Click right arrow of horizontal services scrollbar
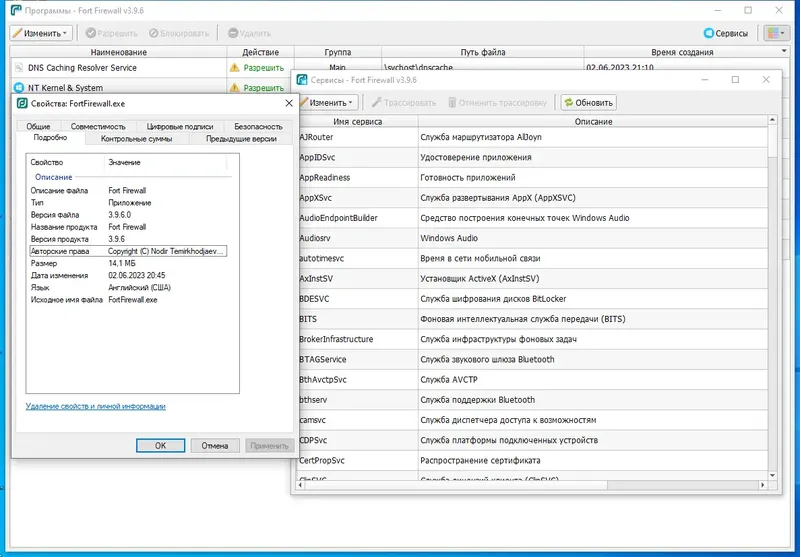The width and height of the screenshot is (800, 557). coord(762,485)
